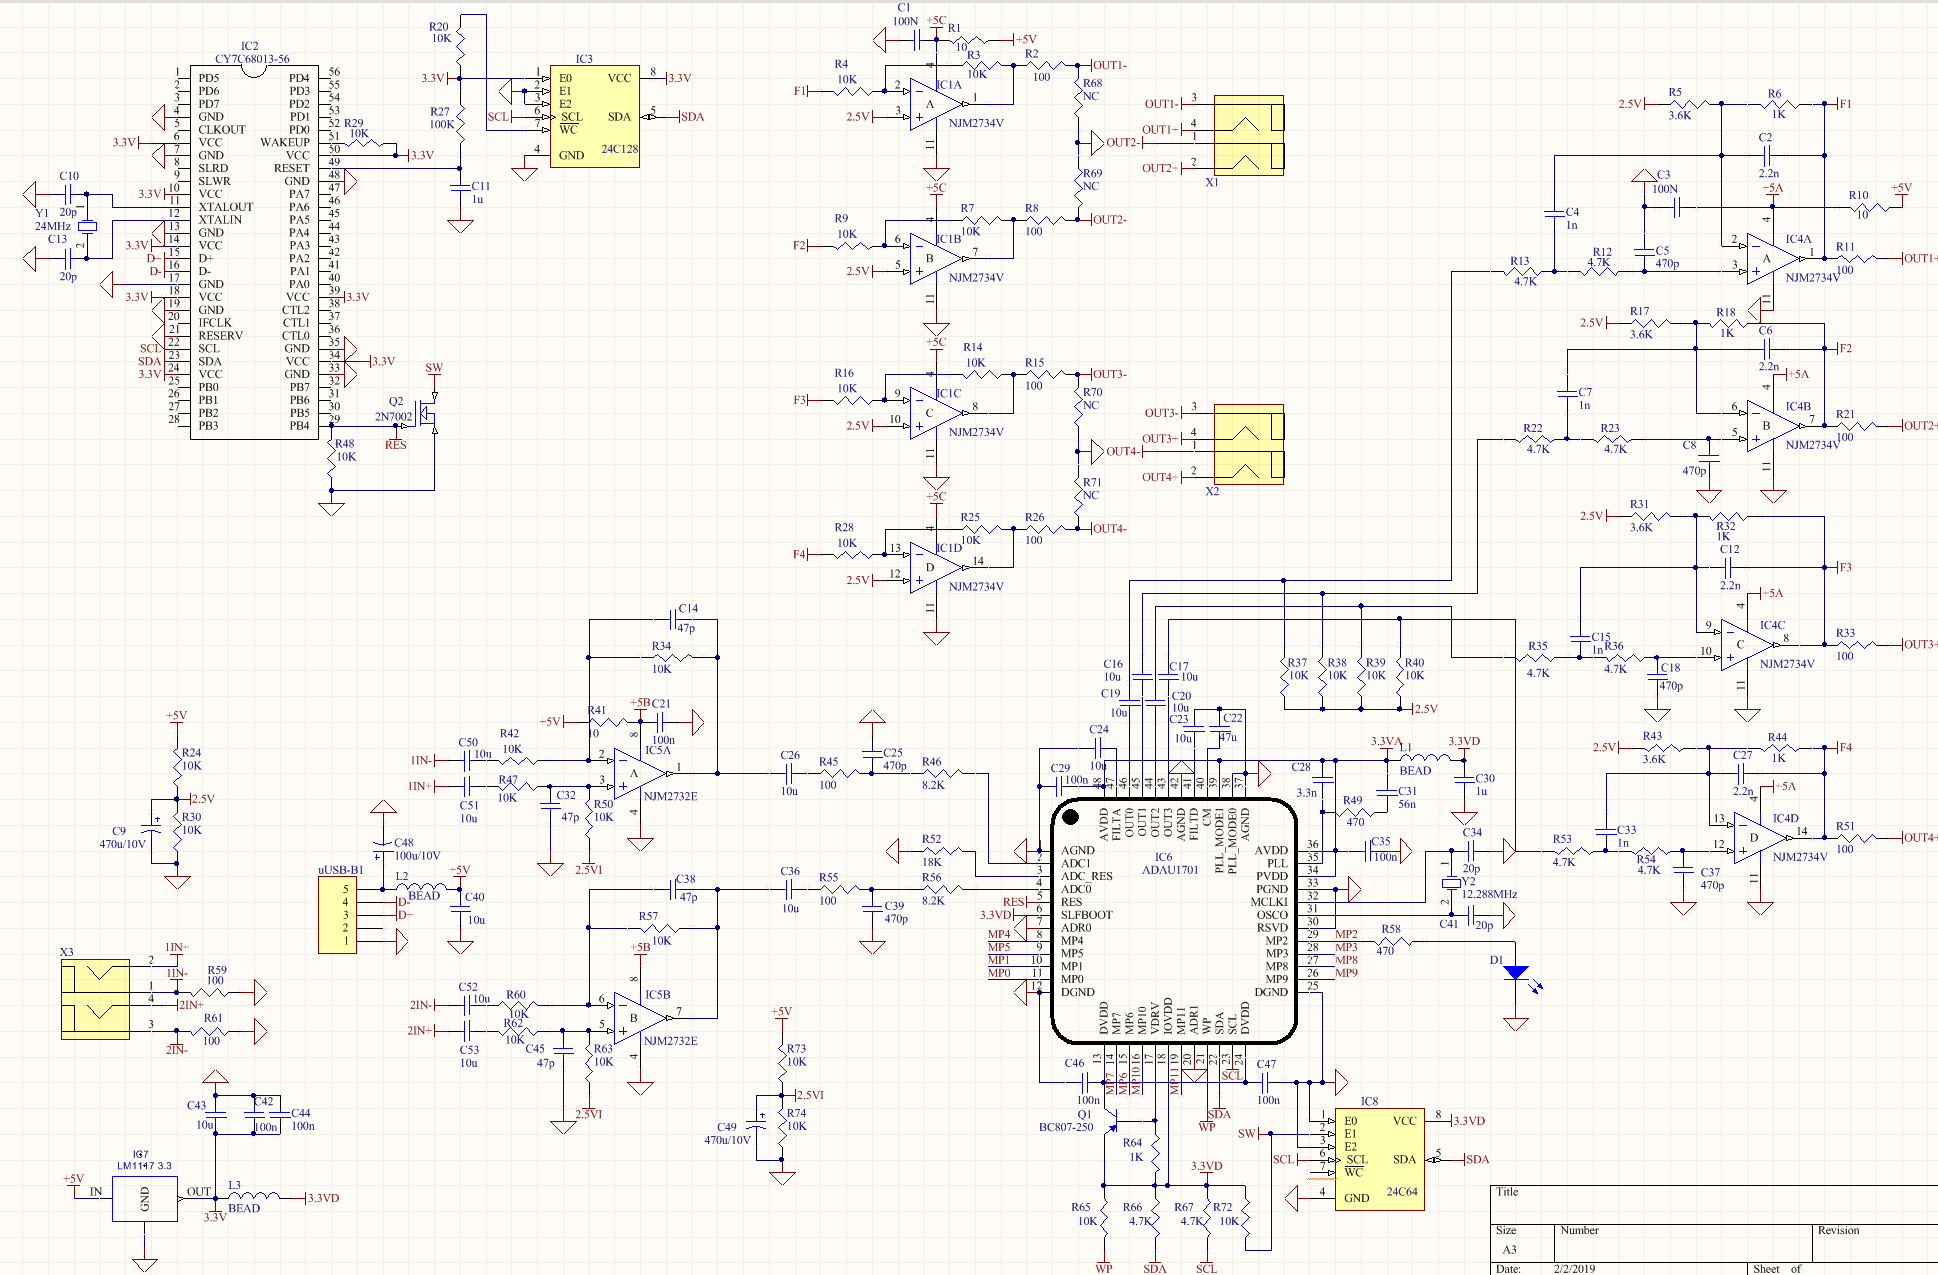The image size is (1938, 1275).
Task: Click the ADAU1701 part name text
Action: 1170,870
